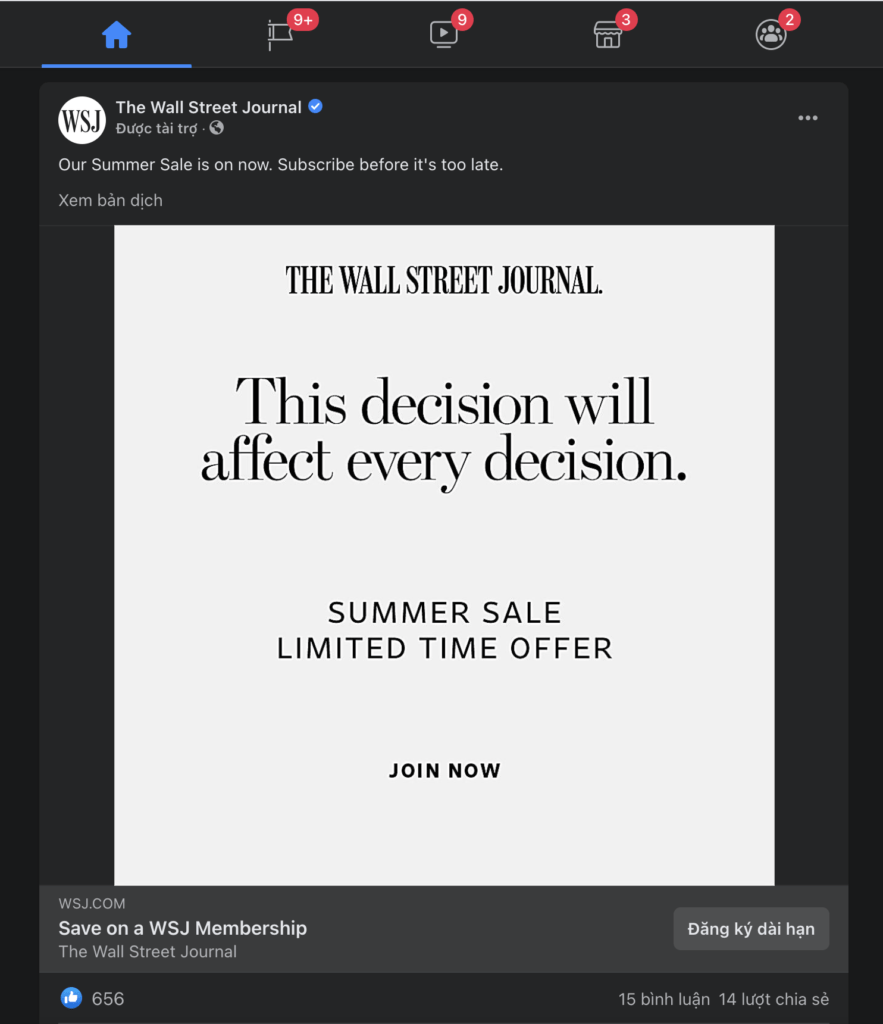883x1024 pixels.
Task: Open the 'Save on a WSJ Membership' headline
Action: pyautogui.click(x=182, y=928)
